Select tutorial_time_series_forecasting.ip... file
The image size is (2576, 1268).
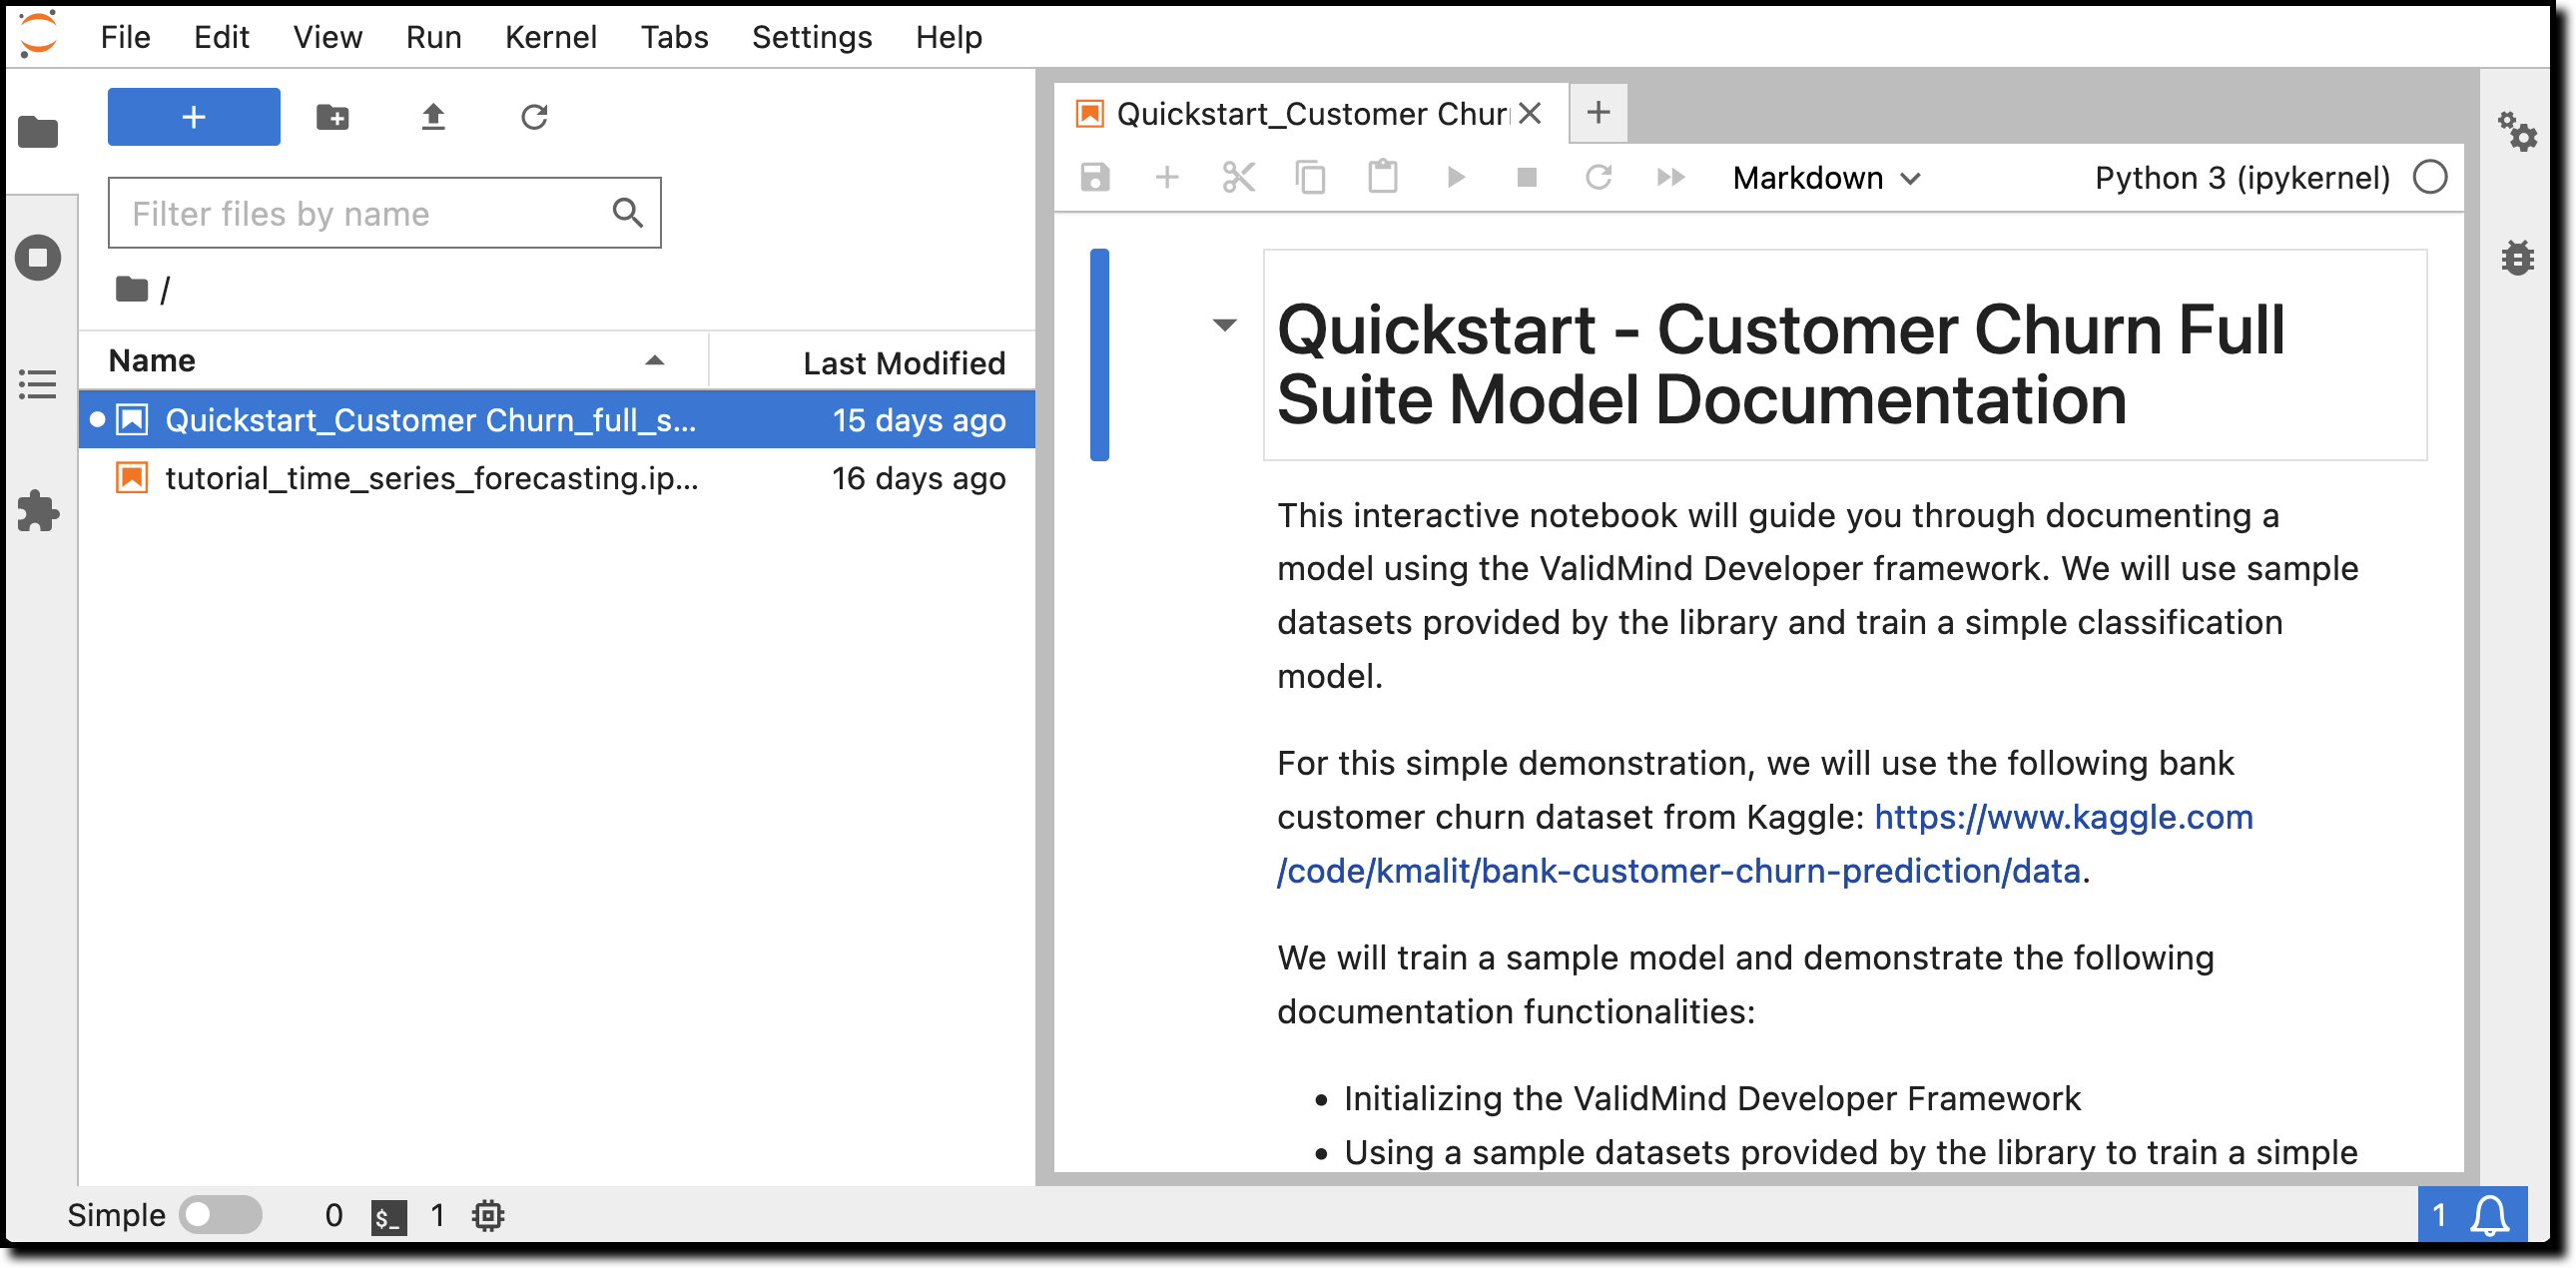(557, 478)
